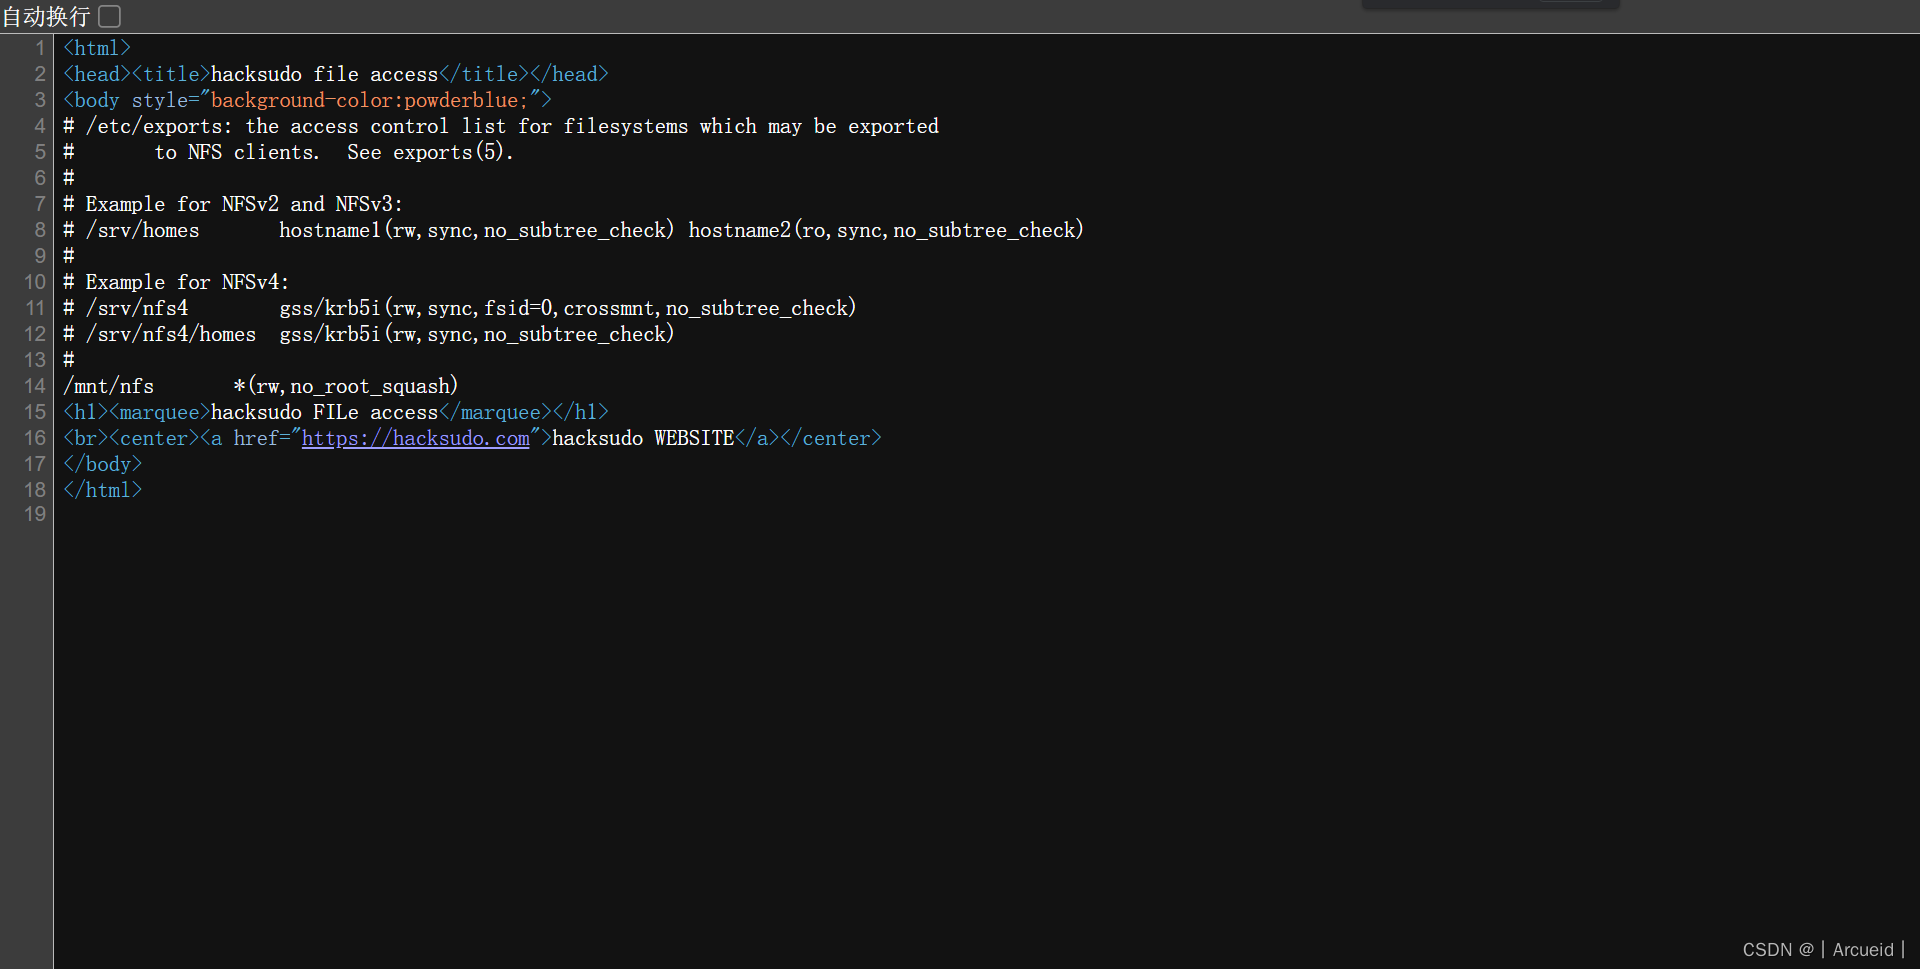Select the hacksudo WEBSITE anchor text
This screenshot has height=969, width=1920.
pyautogui.click(x=643, y=438)
